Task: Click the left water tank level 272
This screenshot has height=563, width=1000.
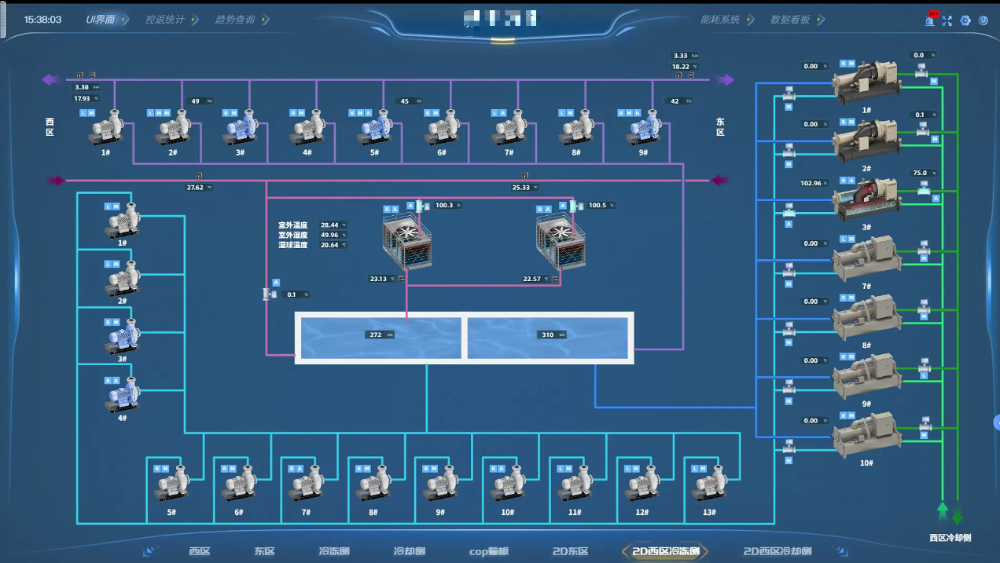Action: [379, 335]
